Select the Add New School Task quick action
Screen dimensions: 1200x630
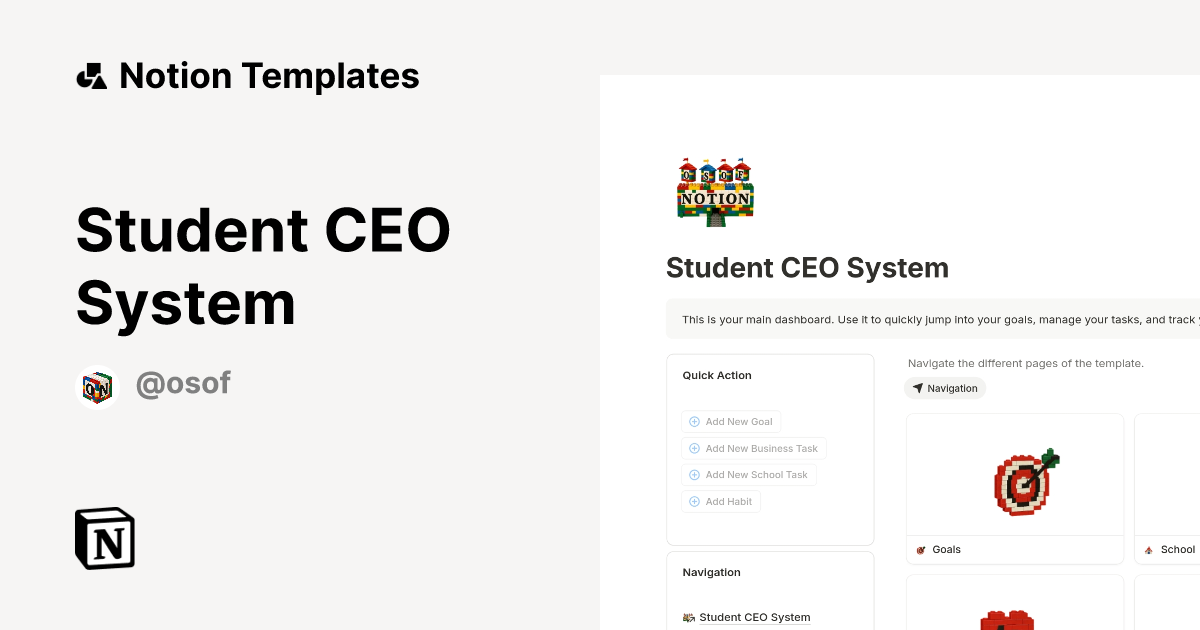(749, 474)
